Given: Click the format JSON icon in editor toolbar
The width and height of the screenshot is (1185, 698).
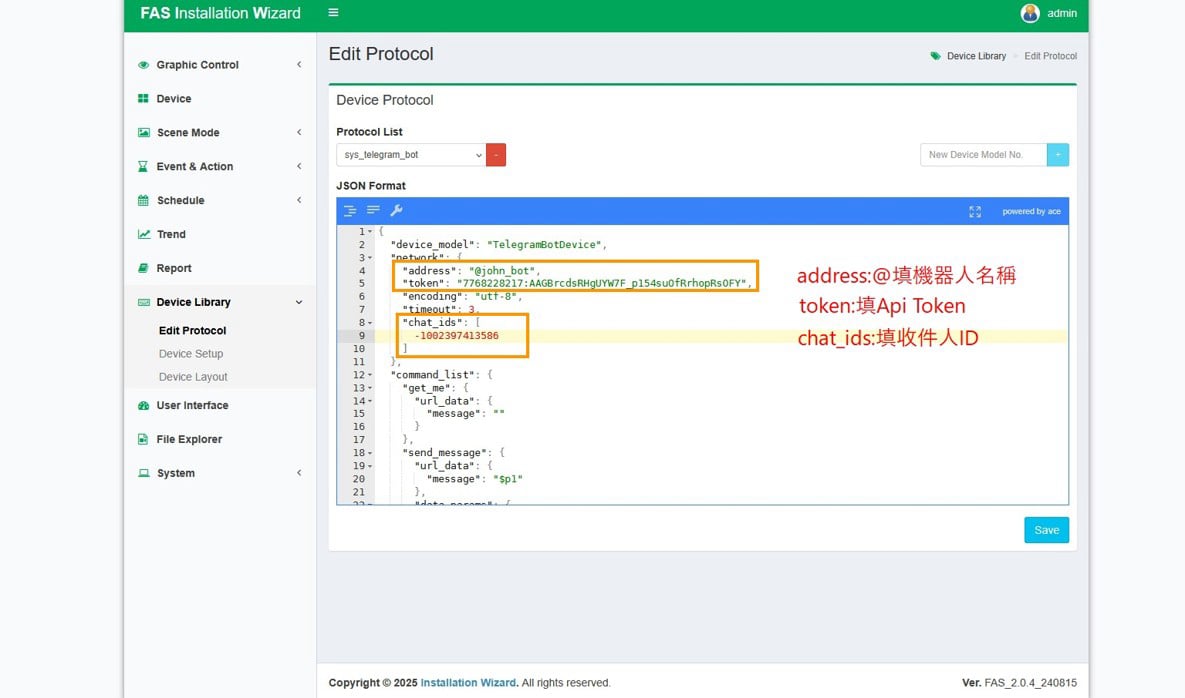Looking at the screenshot, I should point(350,211).
